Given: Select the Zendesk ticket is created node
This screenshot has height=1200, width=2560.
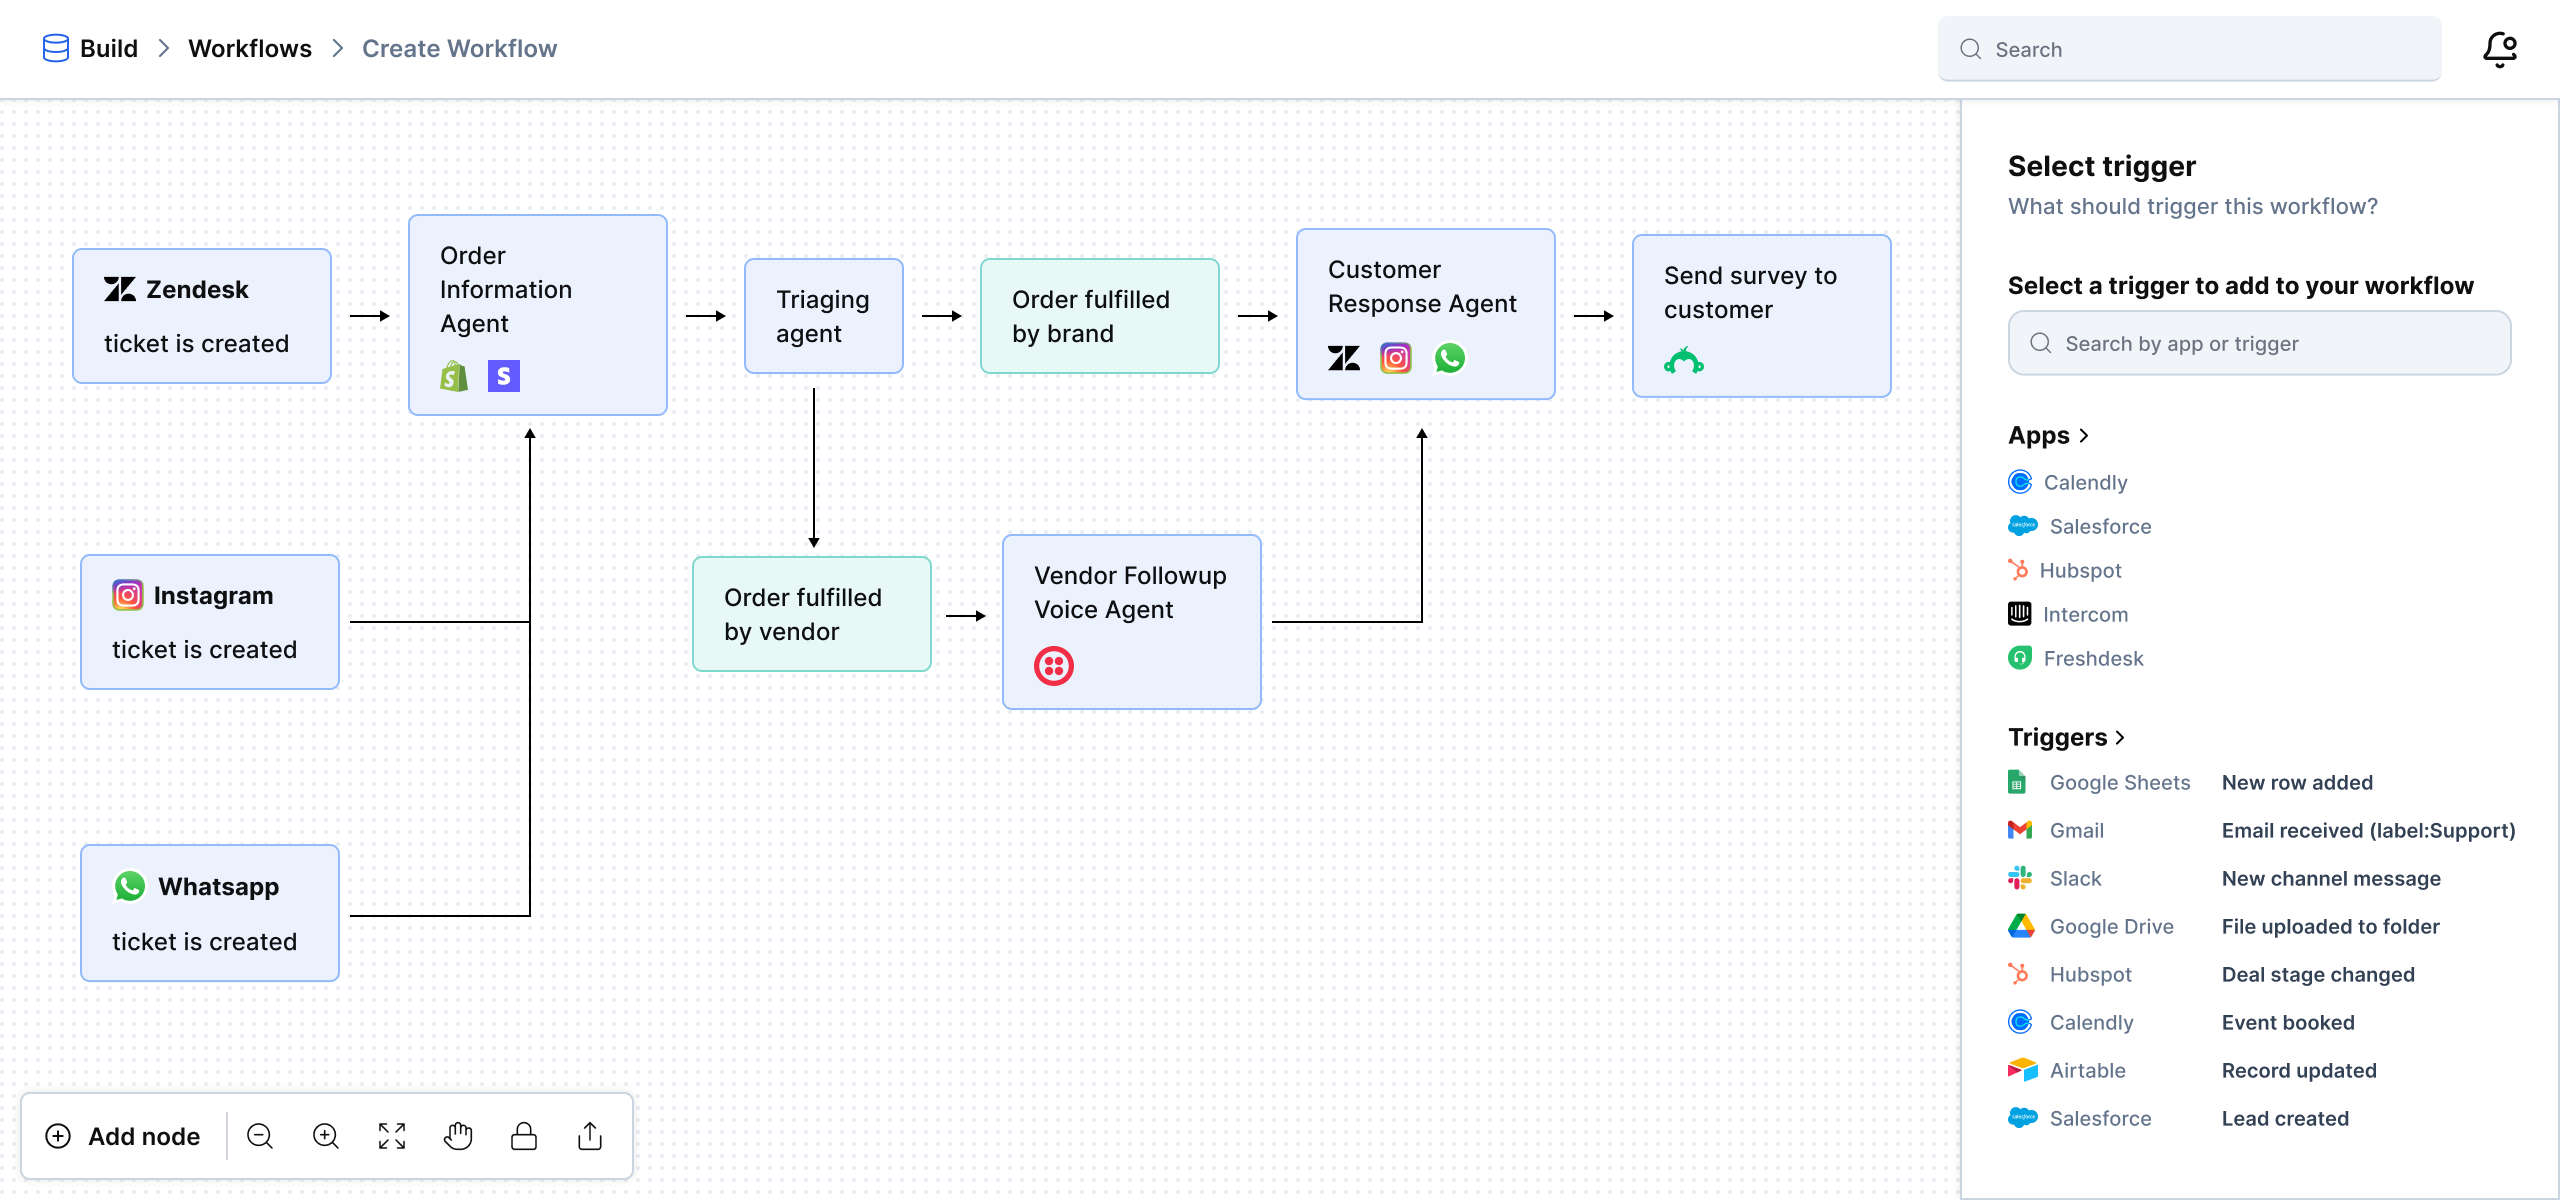Looking at the screenshot, I should coord(202,316).
